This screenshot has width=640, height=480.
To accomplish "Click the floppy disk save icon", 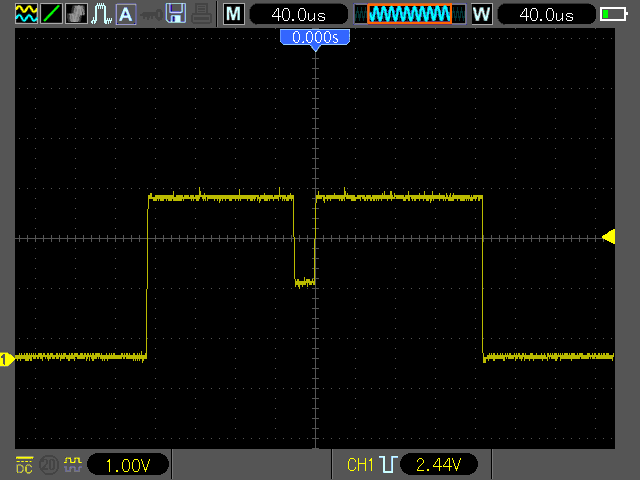I will pyautogui.click(x=176, y=13).
